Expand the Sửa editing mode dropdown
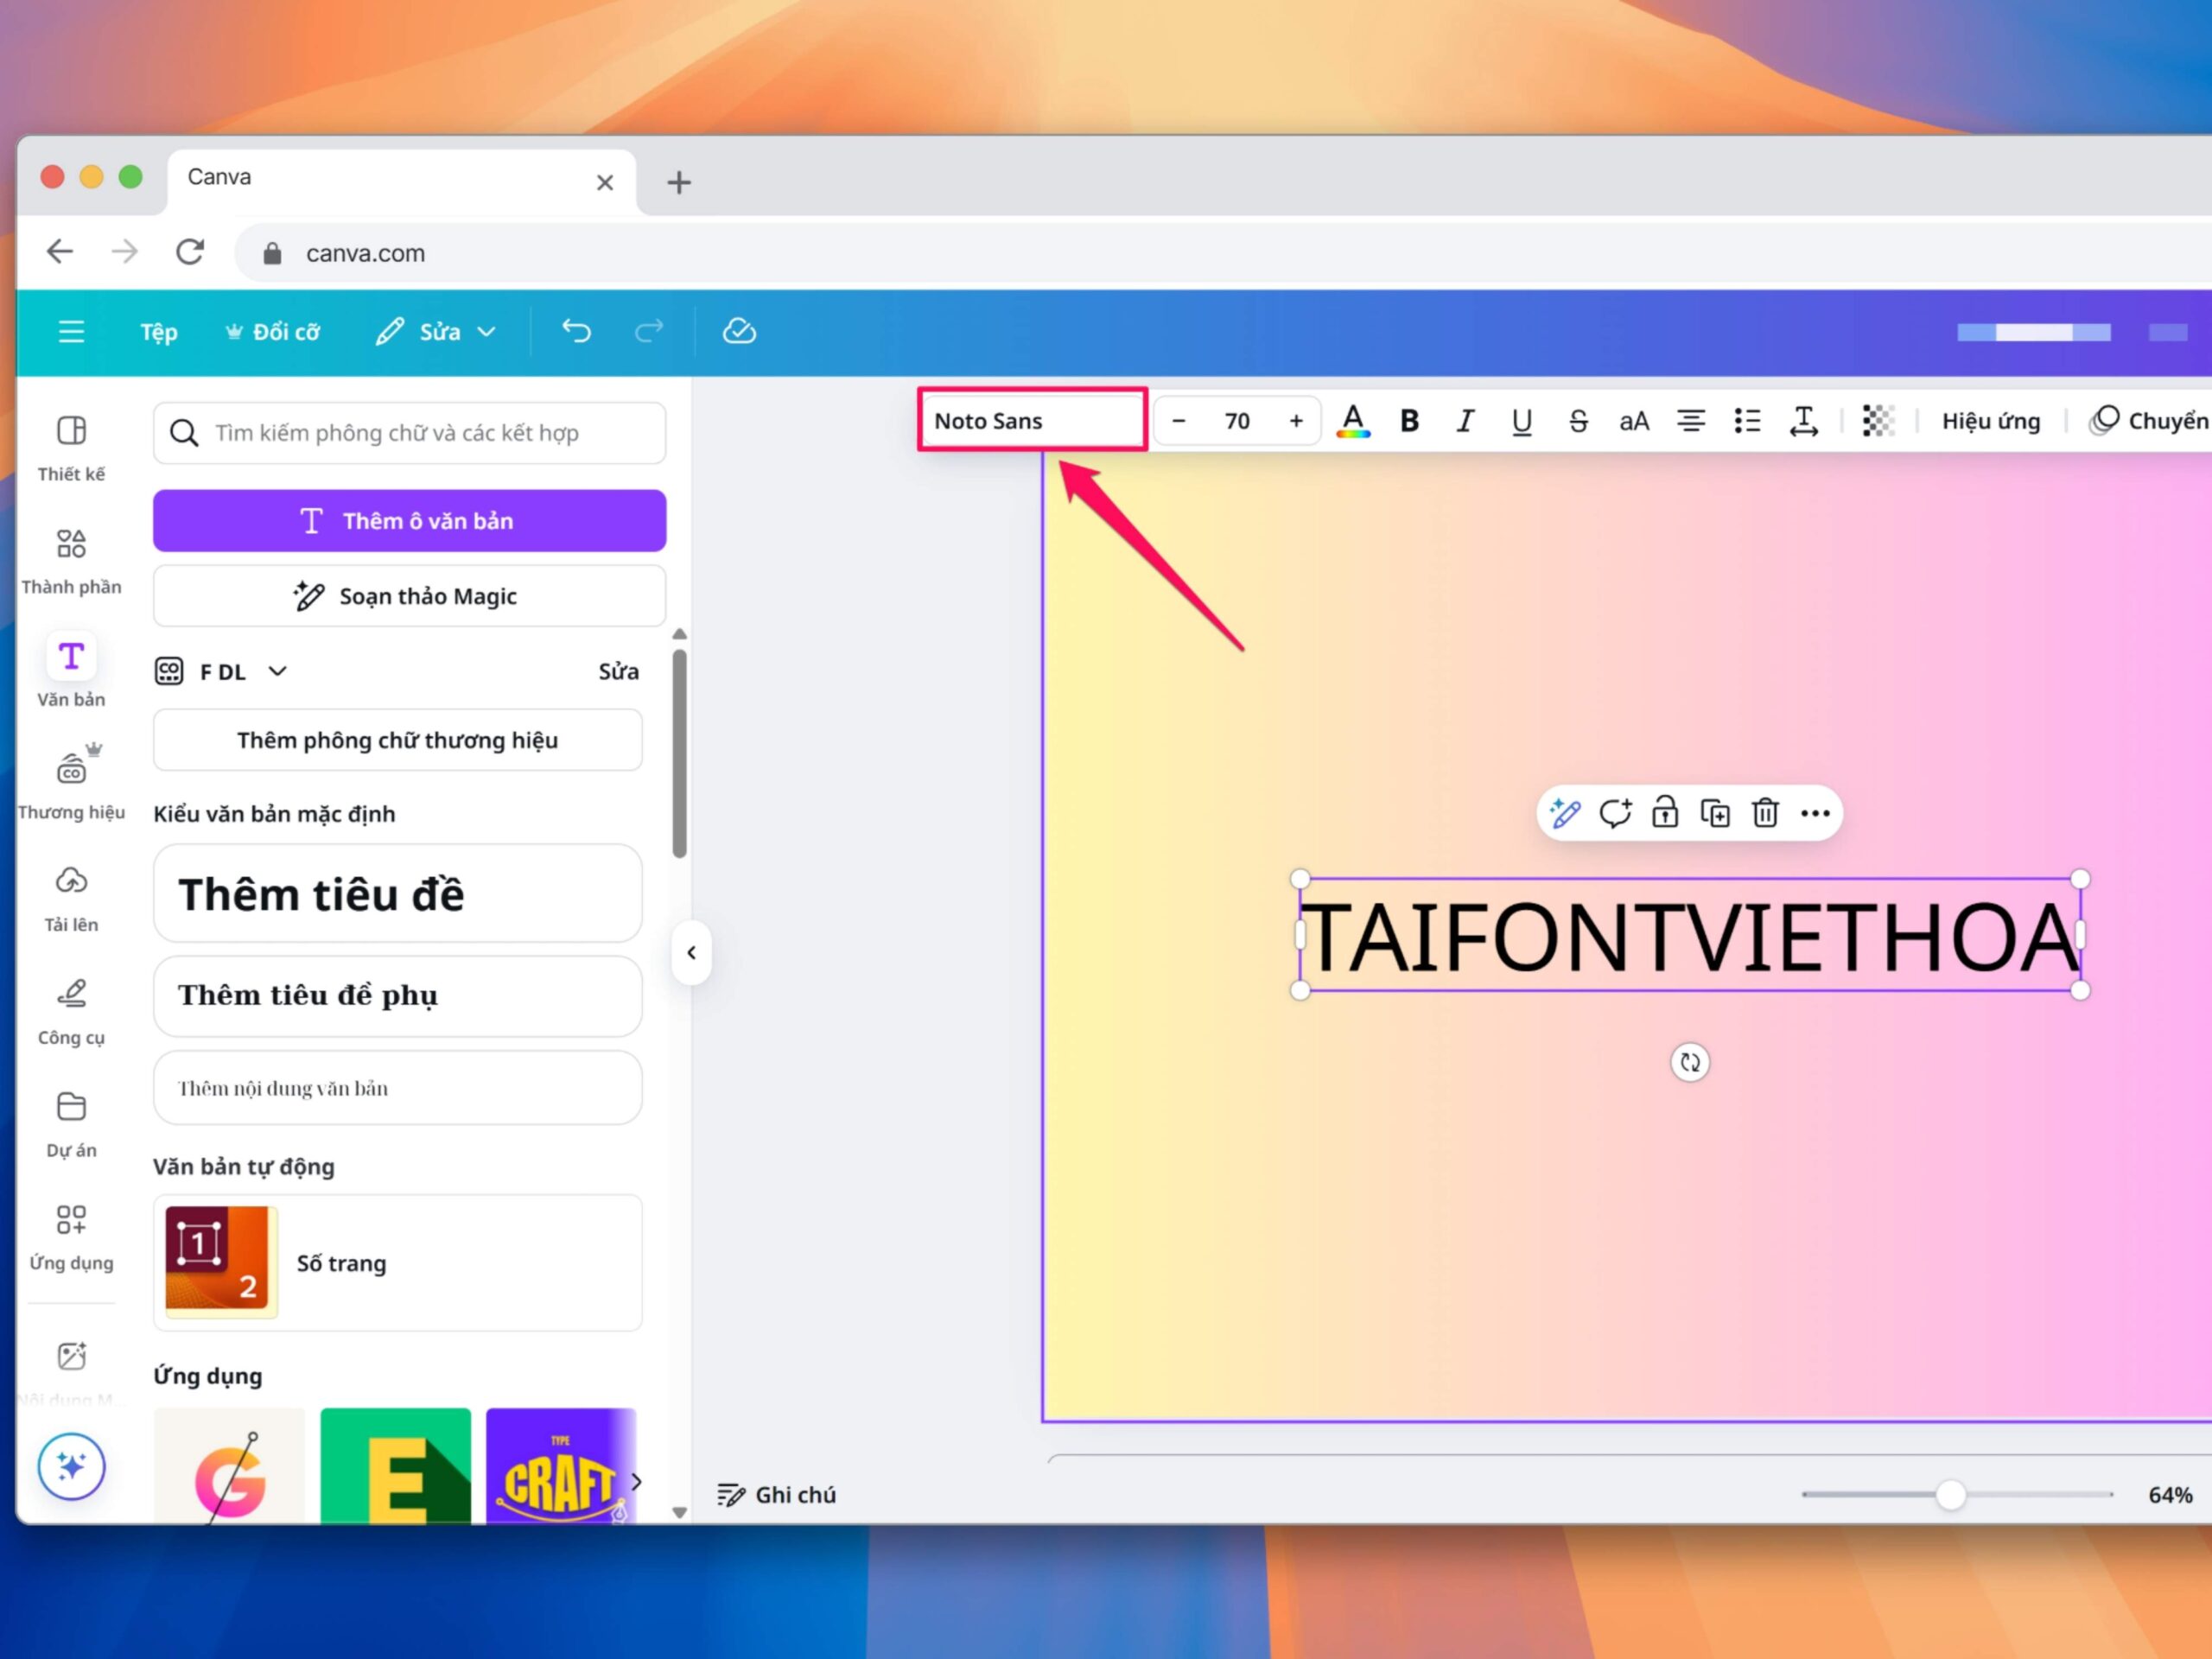The width and height of the screenshot is (2212, 1659). (435, 332)
